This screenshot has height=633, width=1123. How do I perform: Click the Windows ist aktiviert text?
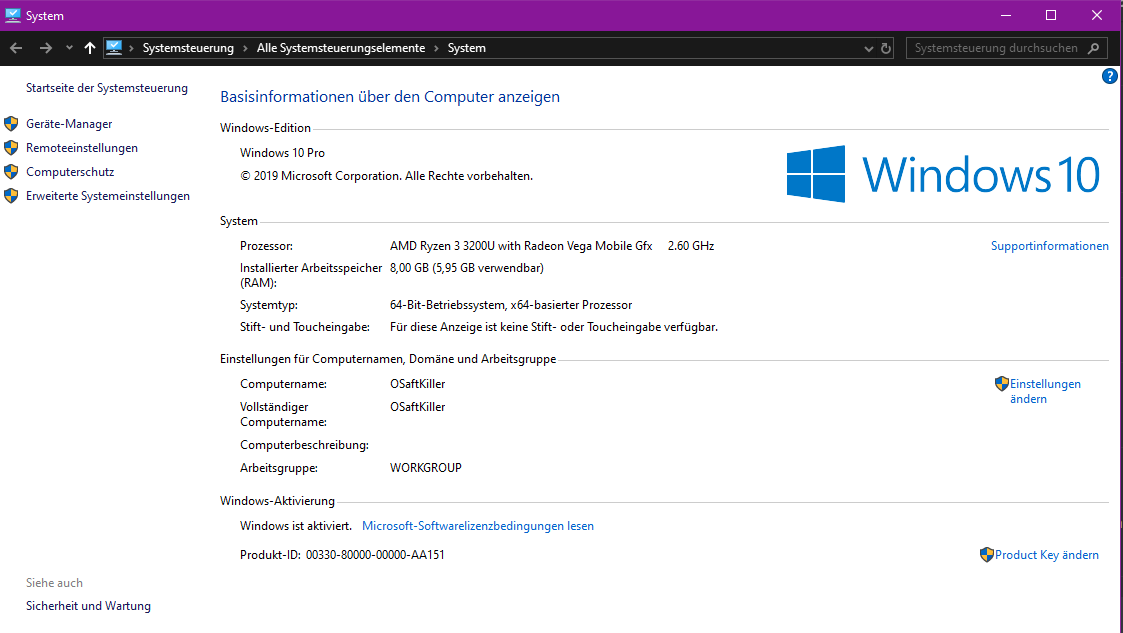[x=296, y=526]
